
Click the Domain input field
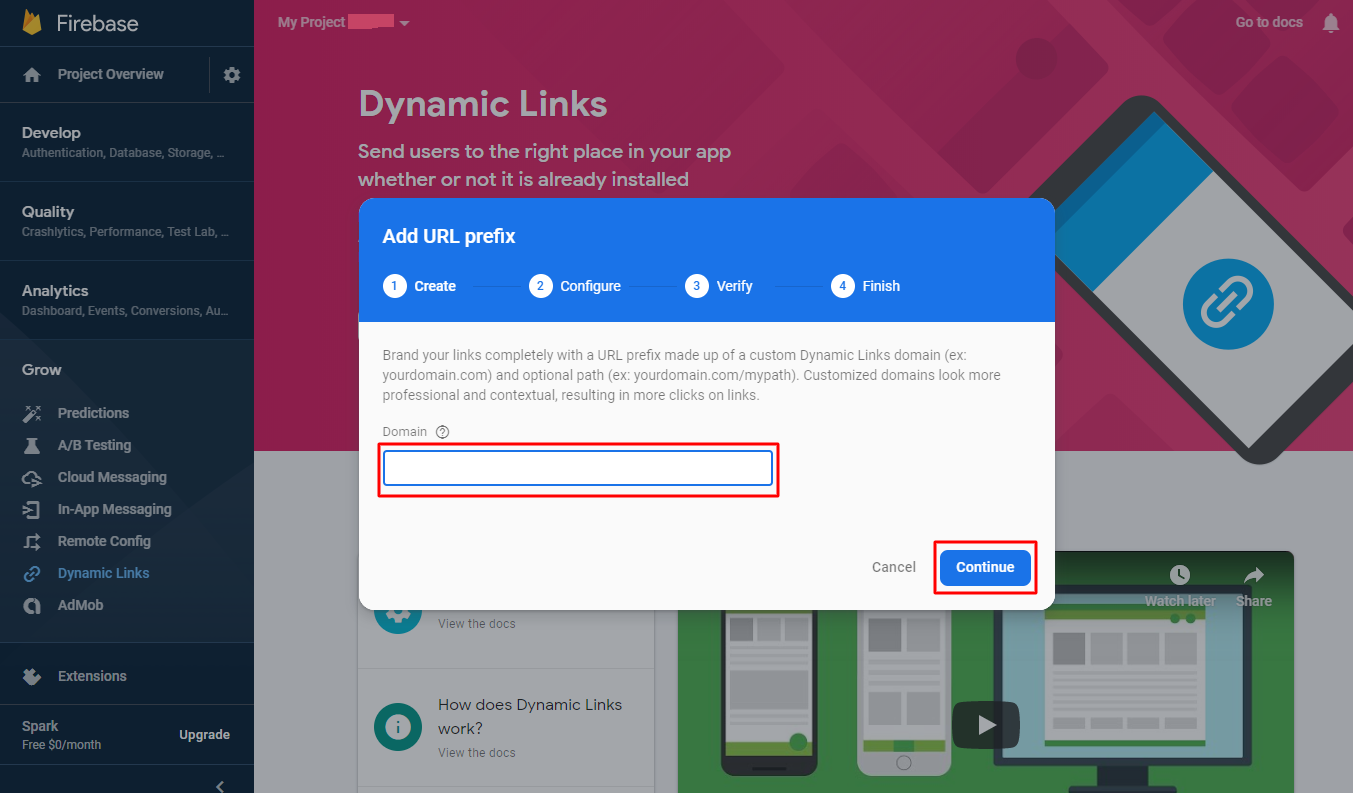pos(578,468)
